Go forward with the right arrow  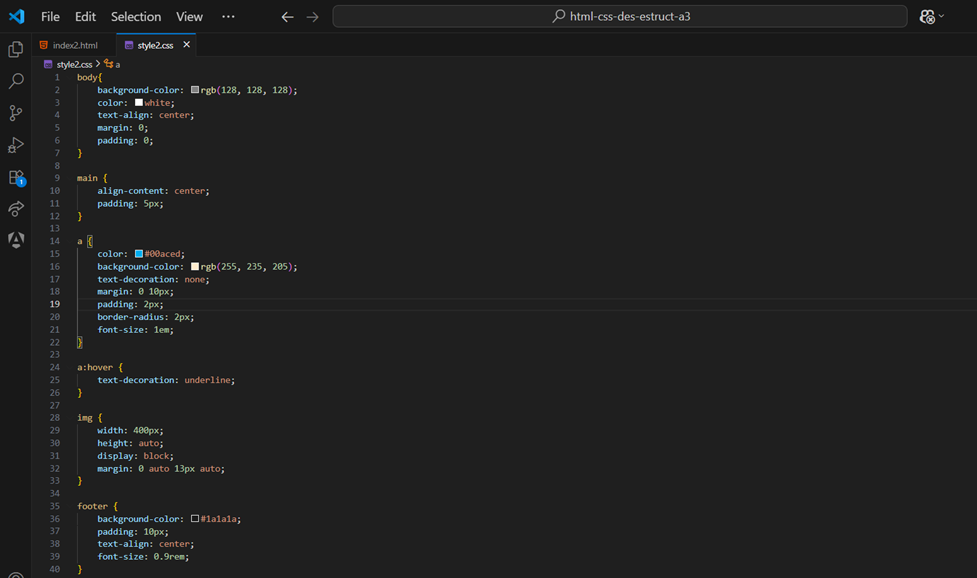click(313, 17)
